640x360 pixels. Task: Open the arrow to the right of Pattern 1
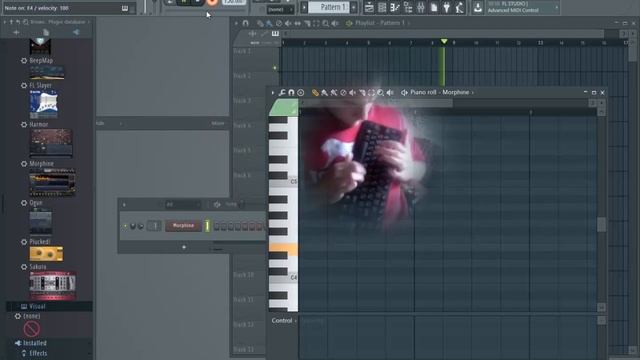pos(353,7)
